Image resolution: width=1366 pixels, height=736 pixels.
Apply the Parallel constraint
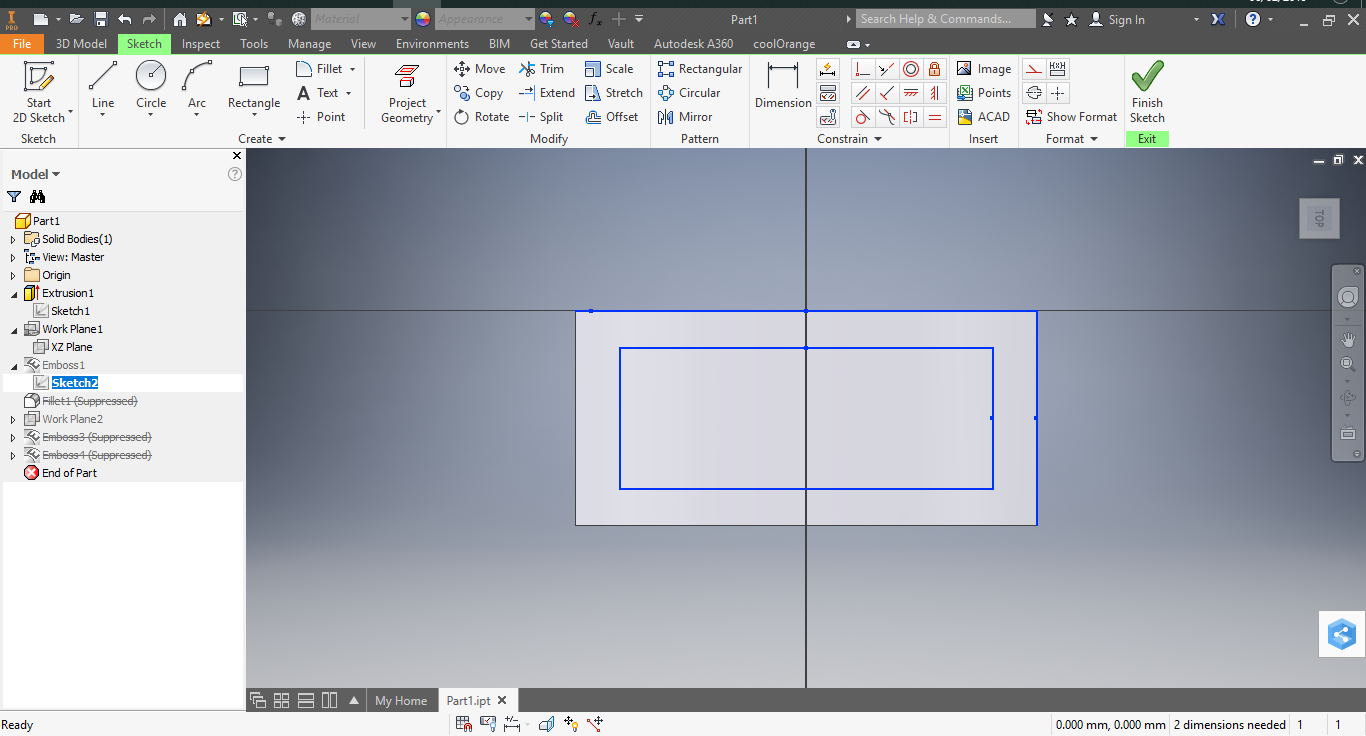pos(862,93)
